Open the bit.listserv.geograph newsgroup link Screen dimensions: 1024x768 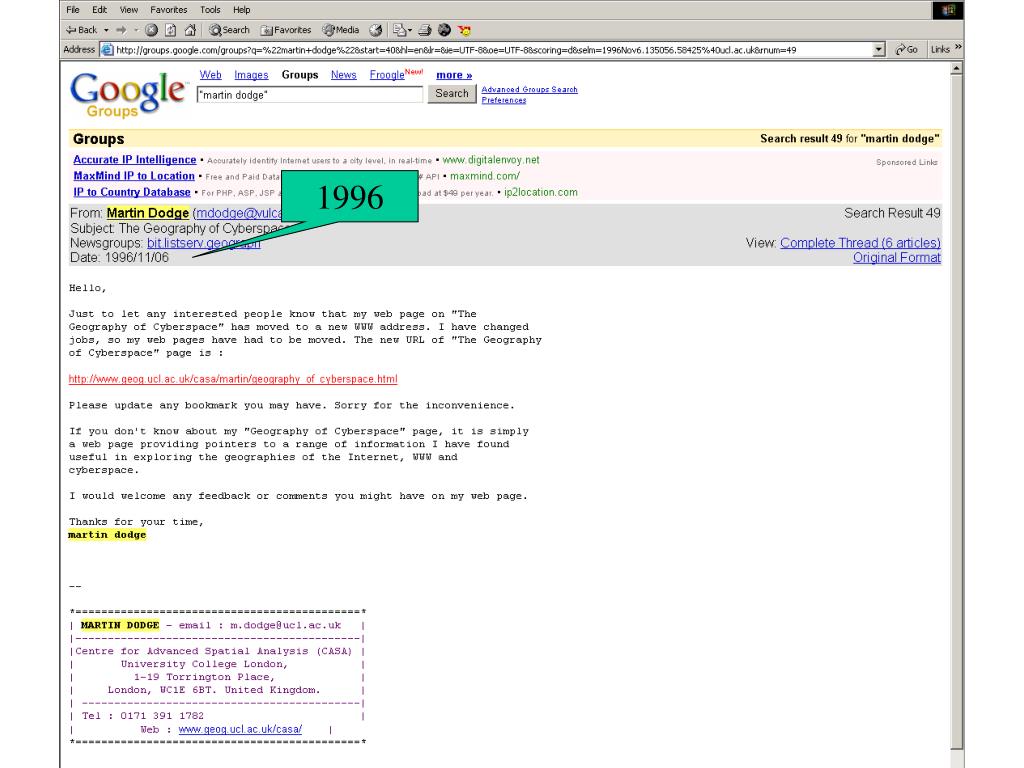[x=204, y=243]
